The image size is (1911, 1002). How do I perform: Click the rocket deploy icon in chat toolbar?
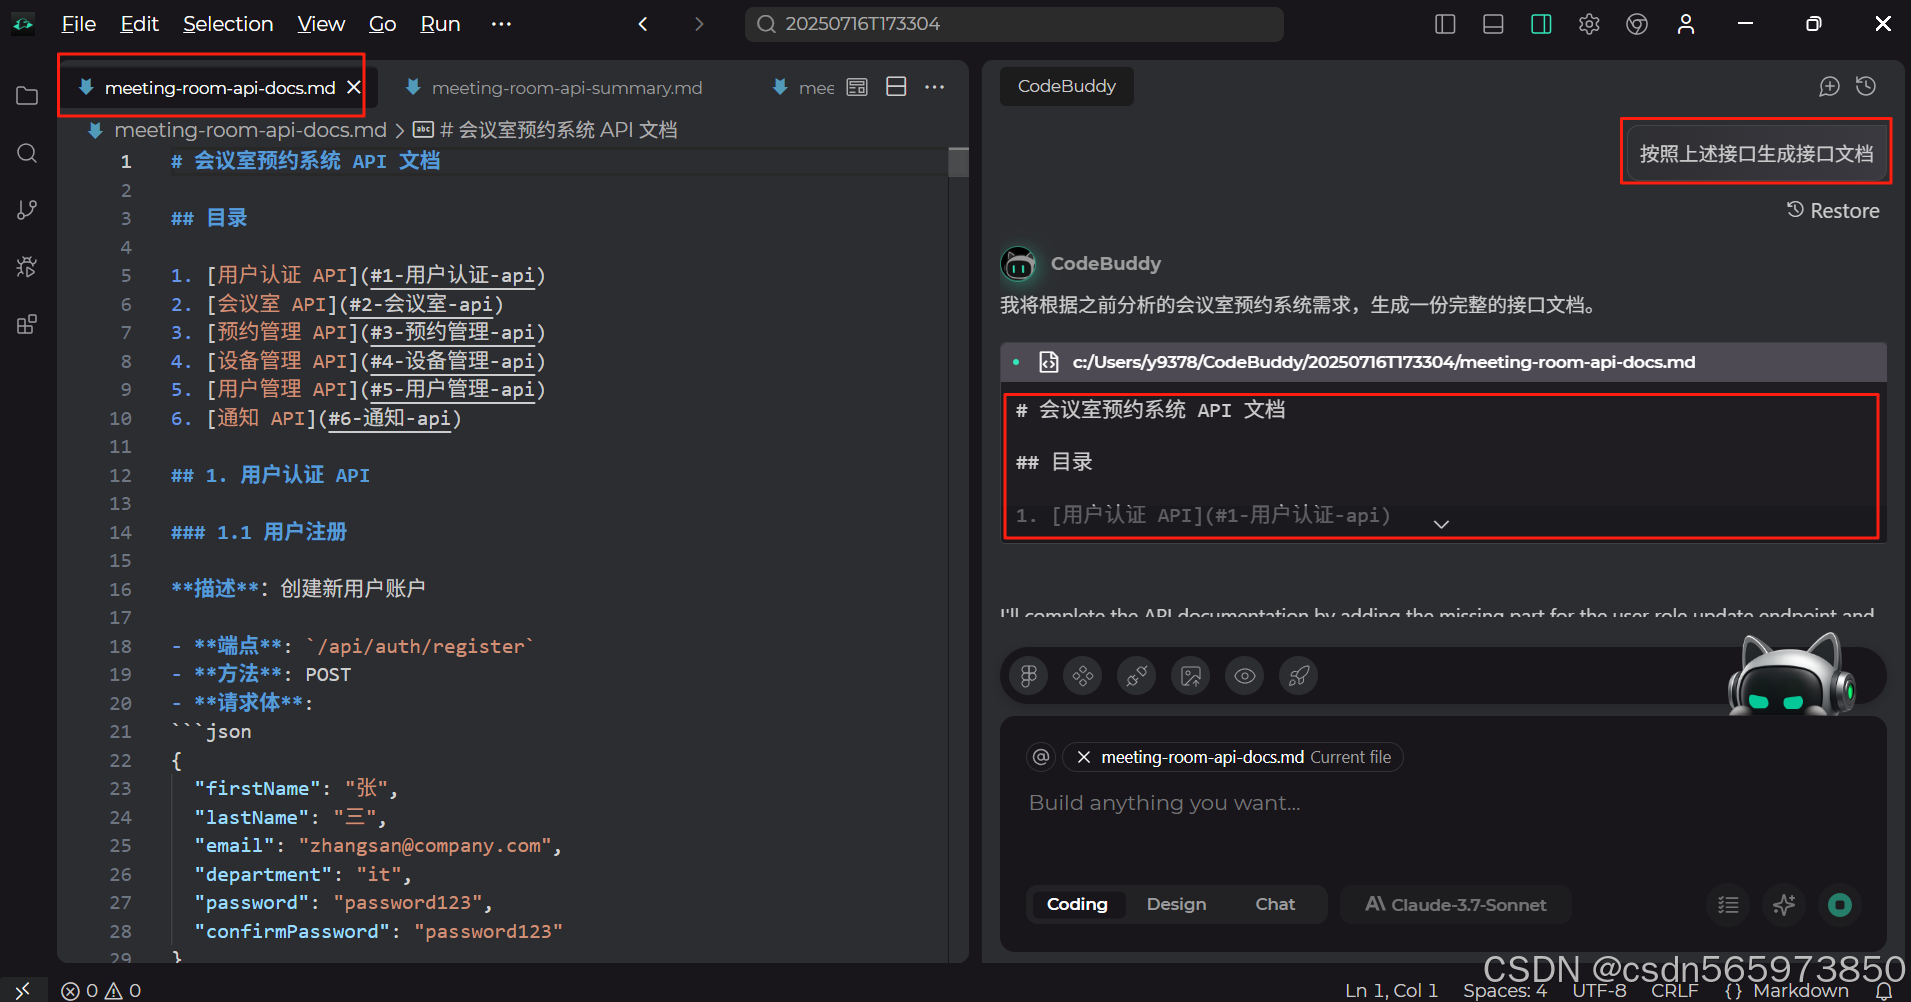coord(1298,677)
